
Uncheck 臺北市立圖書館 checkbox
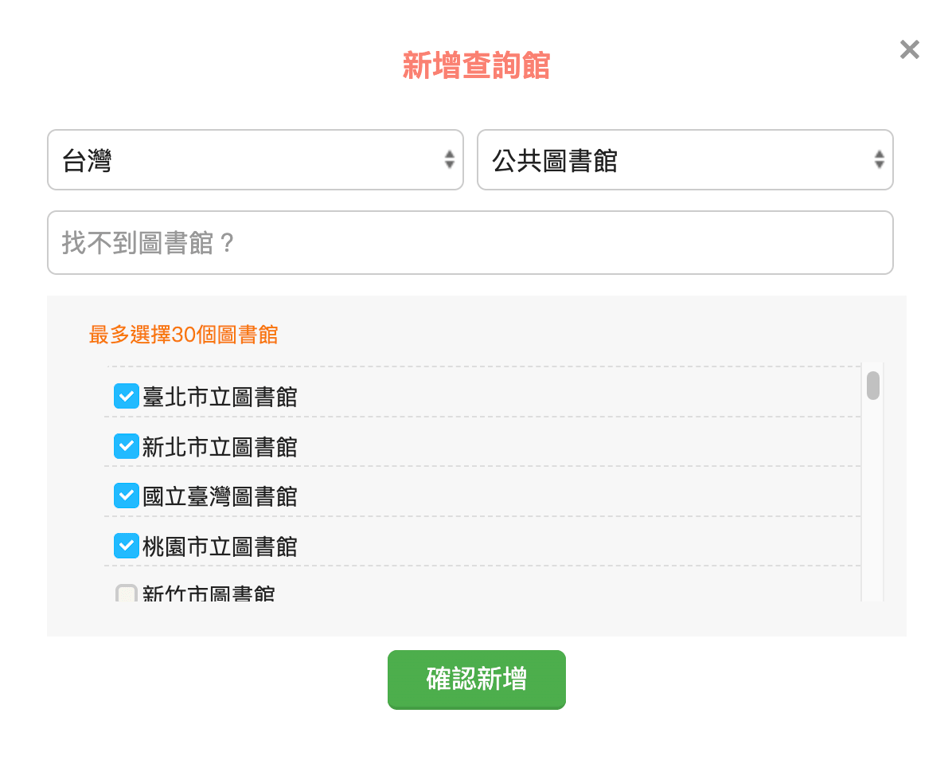pyautogui.click(x=126, y=396)
